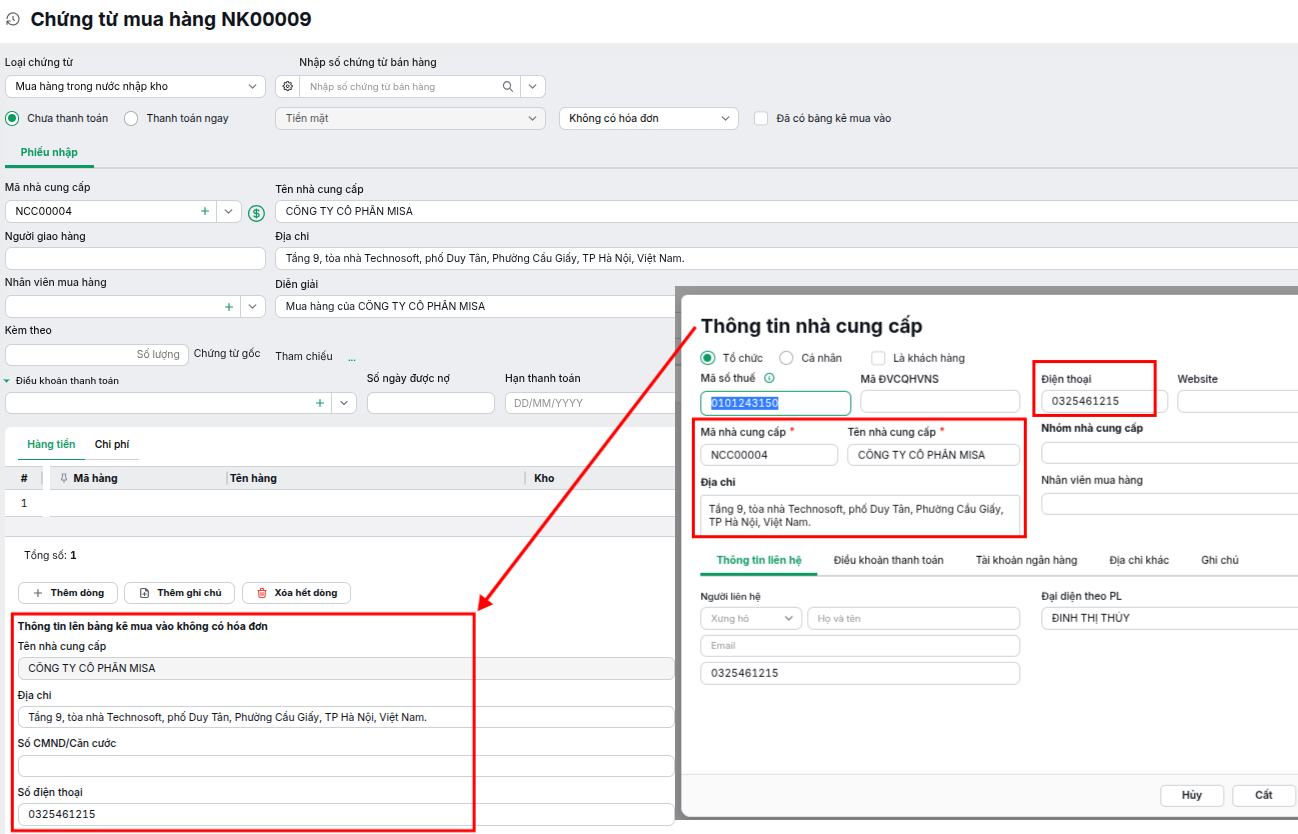Open the Loại chứng từ dropdown
This screenshot has width=1298, height=834.
pos(136,87)
